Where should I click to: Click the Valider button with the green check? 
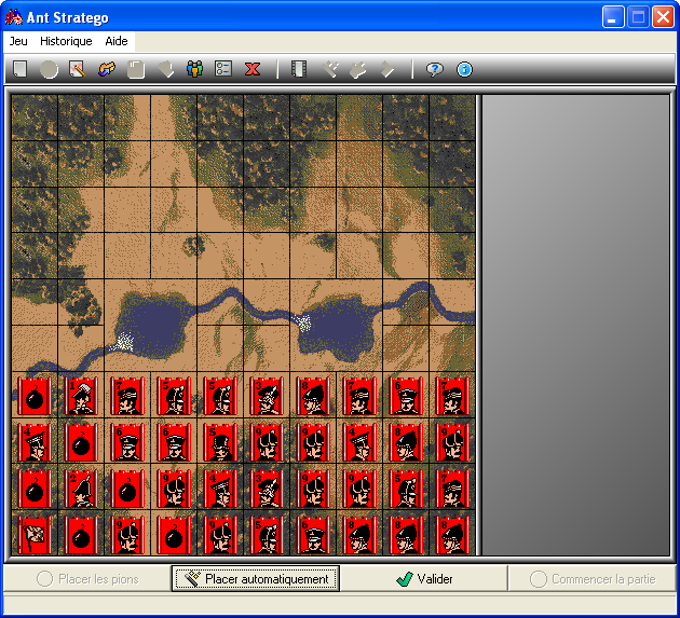click(x=424, y=579)
